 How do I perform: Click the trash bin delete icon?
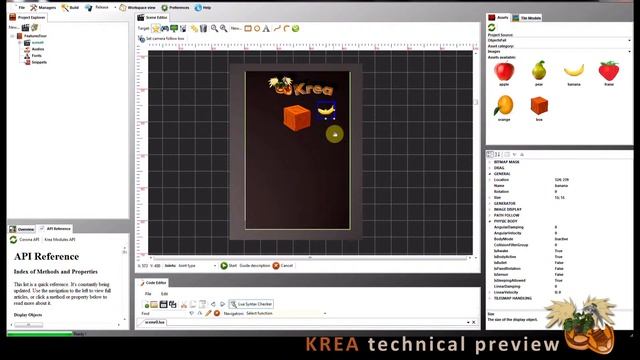(203, 28)
